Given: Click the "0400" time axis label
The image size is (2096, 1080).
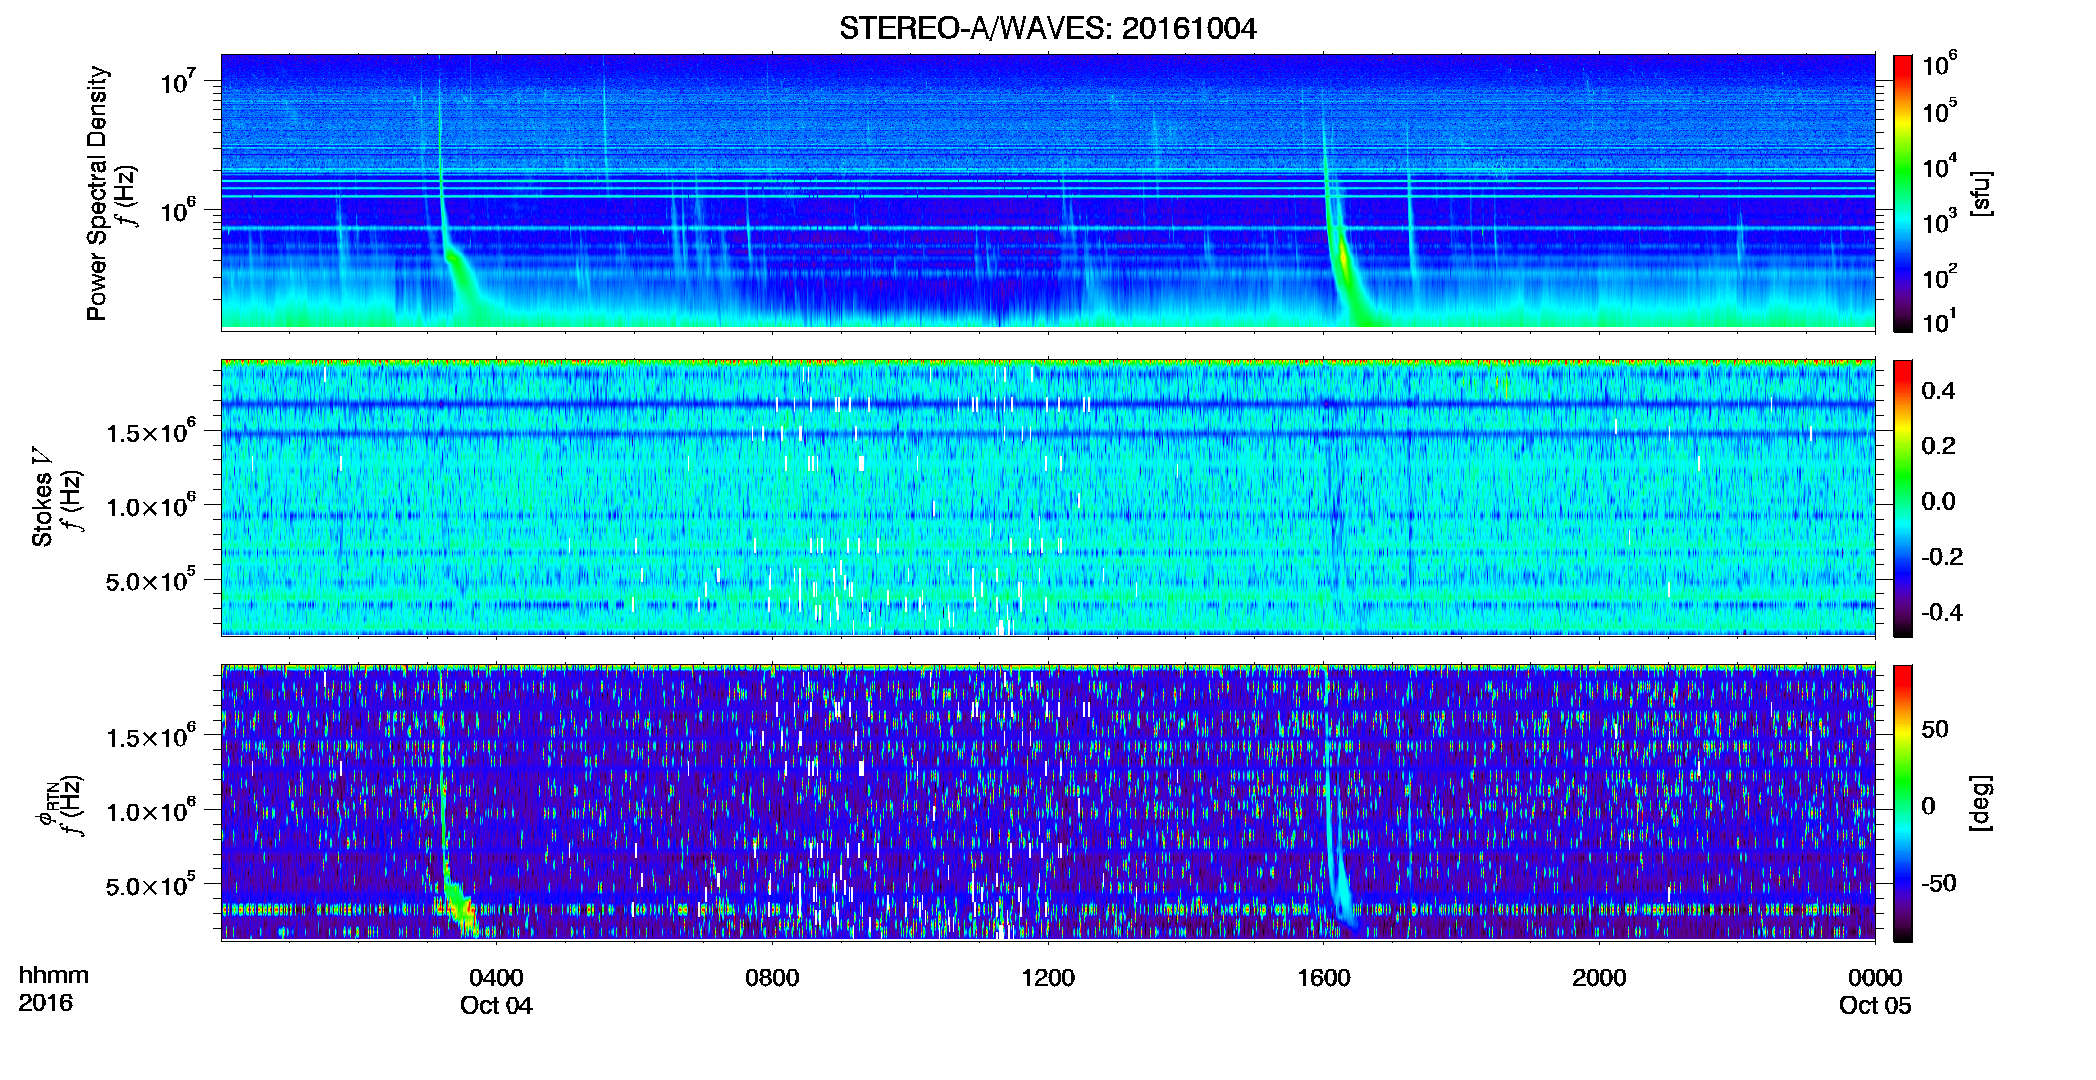Looking at the screenshot, I should [496, 977].
